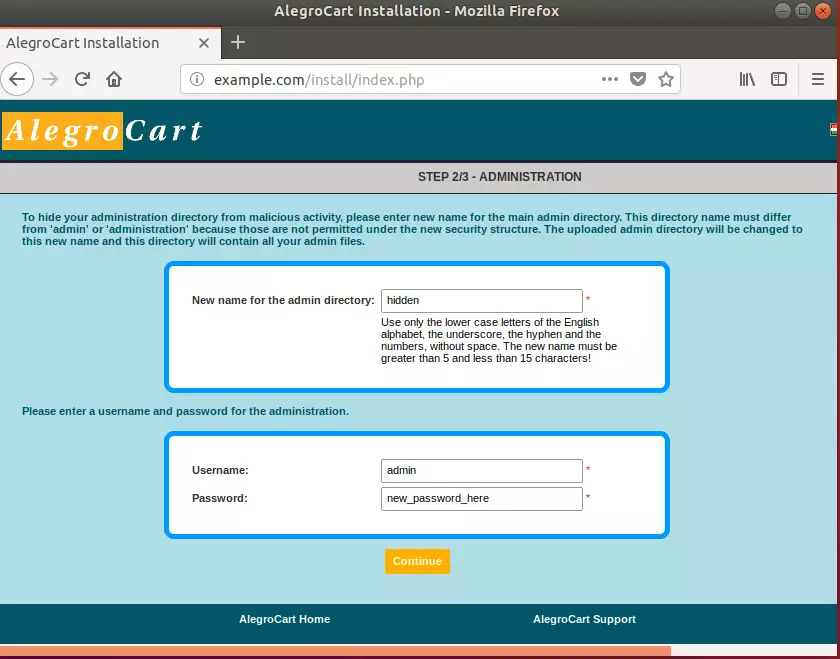Click the language flag icon
Viewport: 840px width, 659px height.
click(x=834, y=130)
